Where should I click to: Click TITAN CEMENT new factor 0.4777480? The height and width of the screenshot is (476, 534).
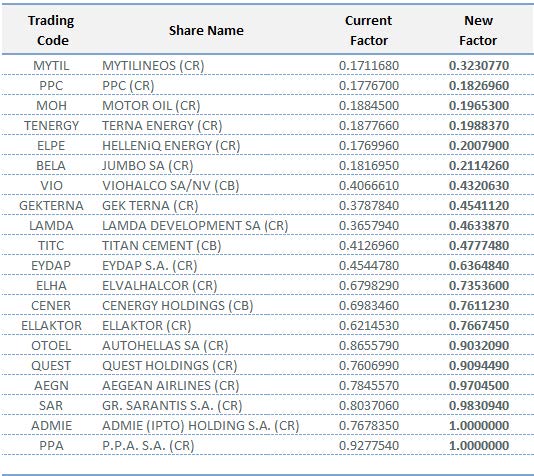tap(479, 245)
